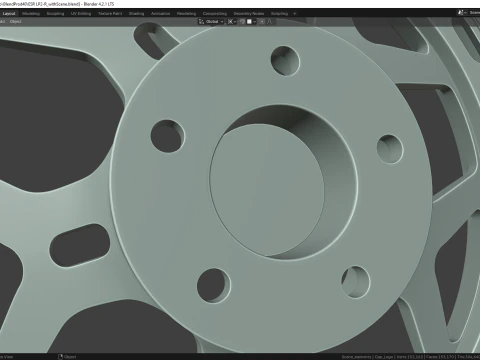Add a new workspace with plus icon

[294, 14]
